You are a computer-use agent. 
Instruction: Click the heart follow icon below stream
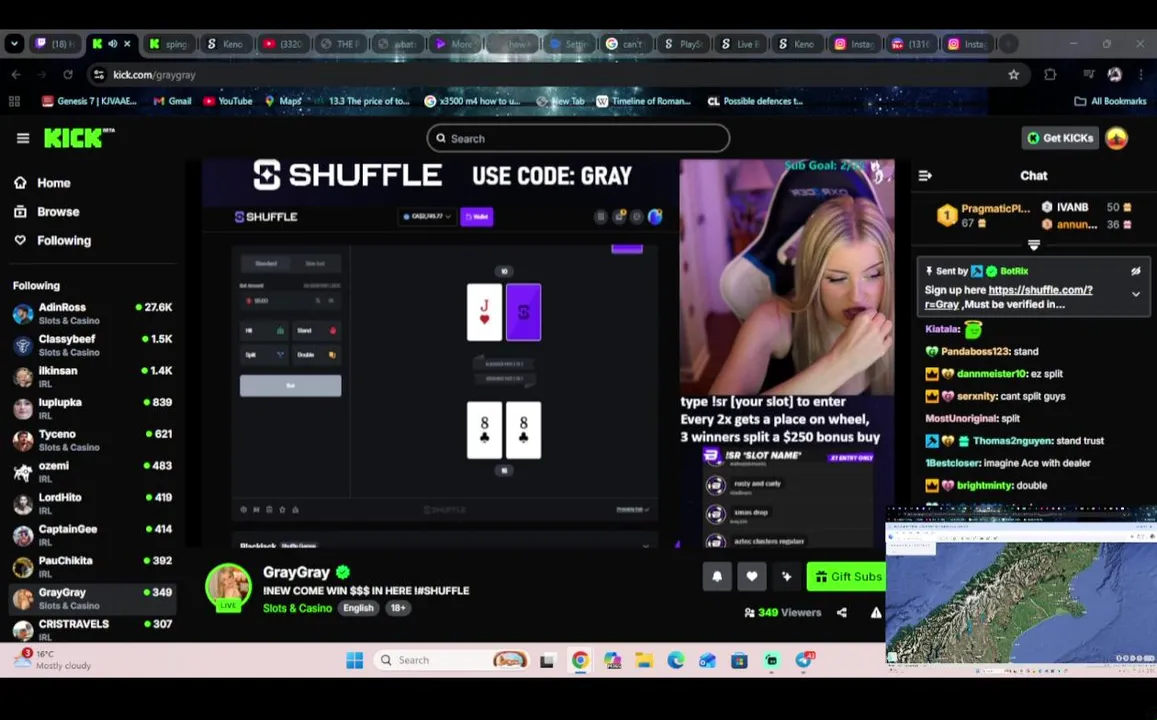point(752,577)
